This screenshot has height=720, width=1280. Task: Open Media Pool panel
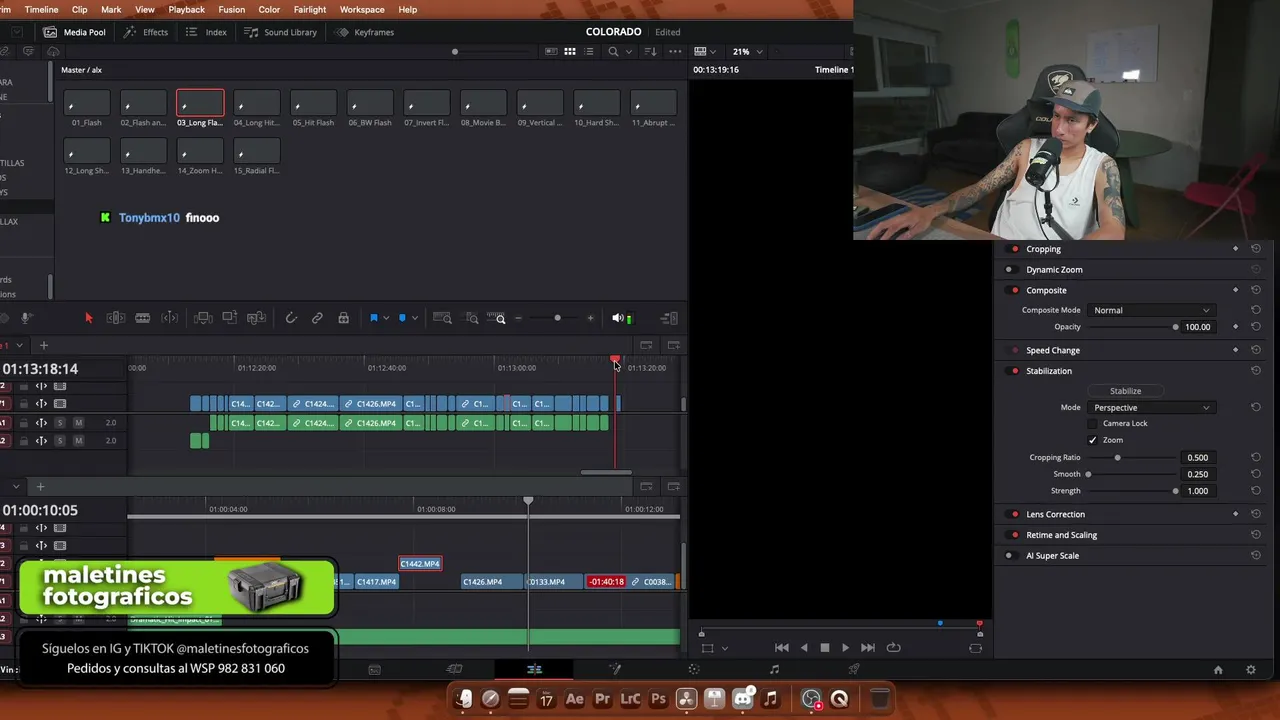(x=74, y=32)
